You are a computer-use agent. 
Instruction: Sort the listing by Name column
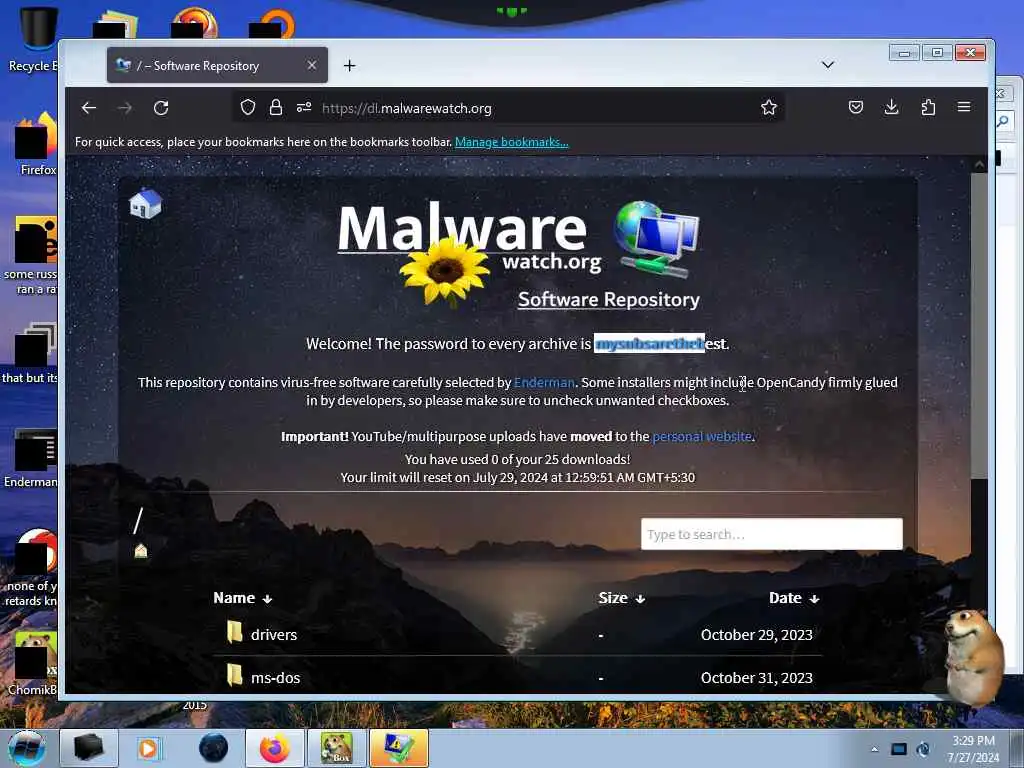[x=242, y=598]
